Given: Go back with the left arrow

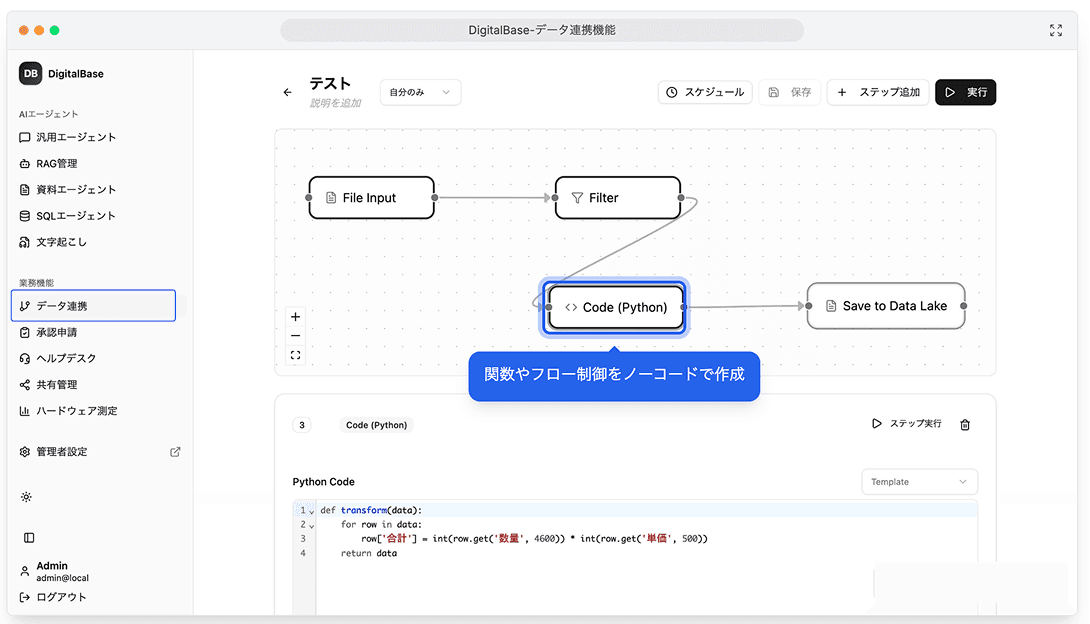Looking at the screenshot, I should tap(288, 92).
